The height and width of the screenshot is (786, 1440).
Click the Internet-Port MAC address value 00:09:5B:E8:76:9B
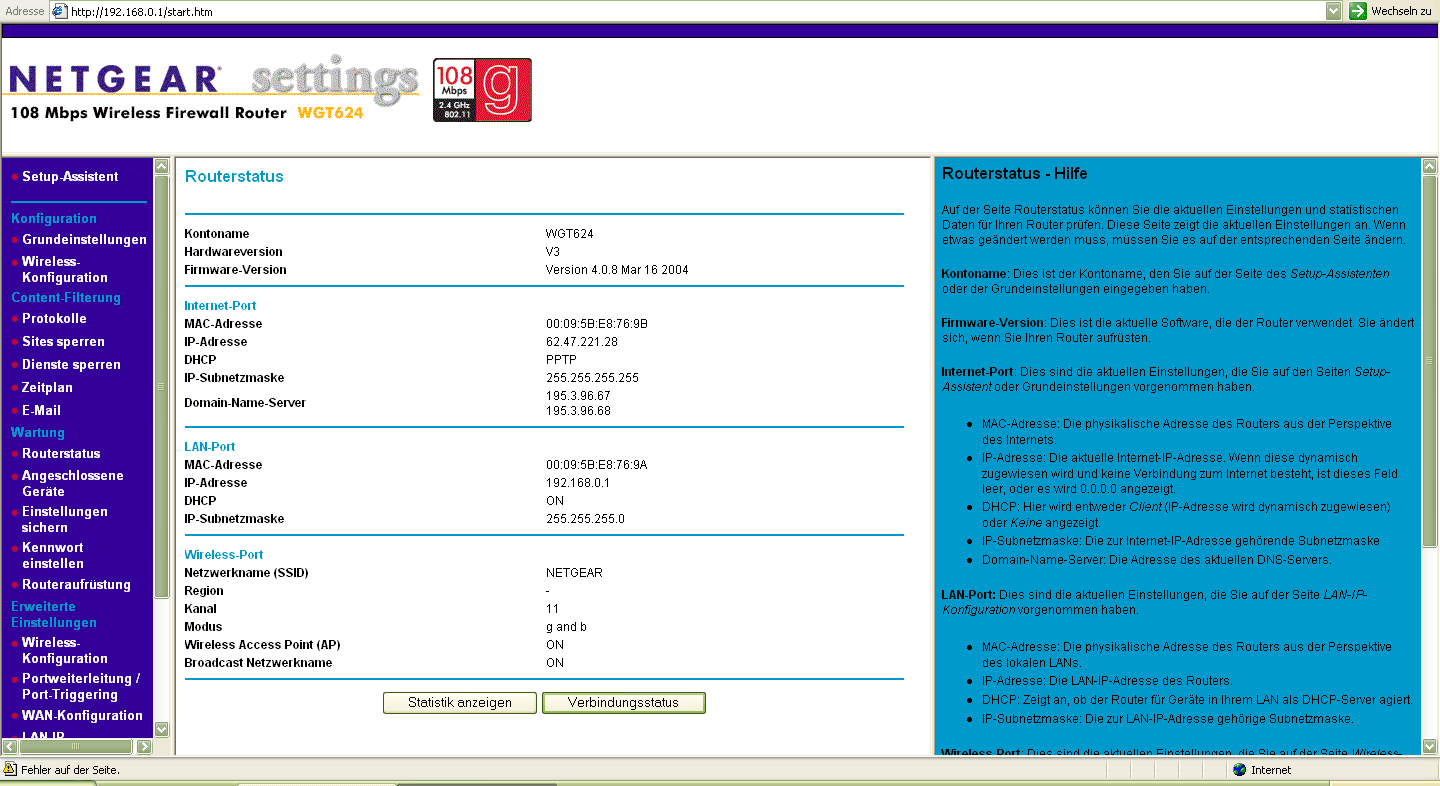coord(597,324)
